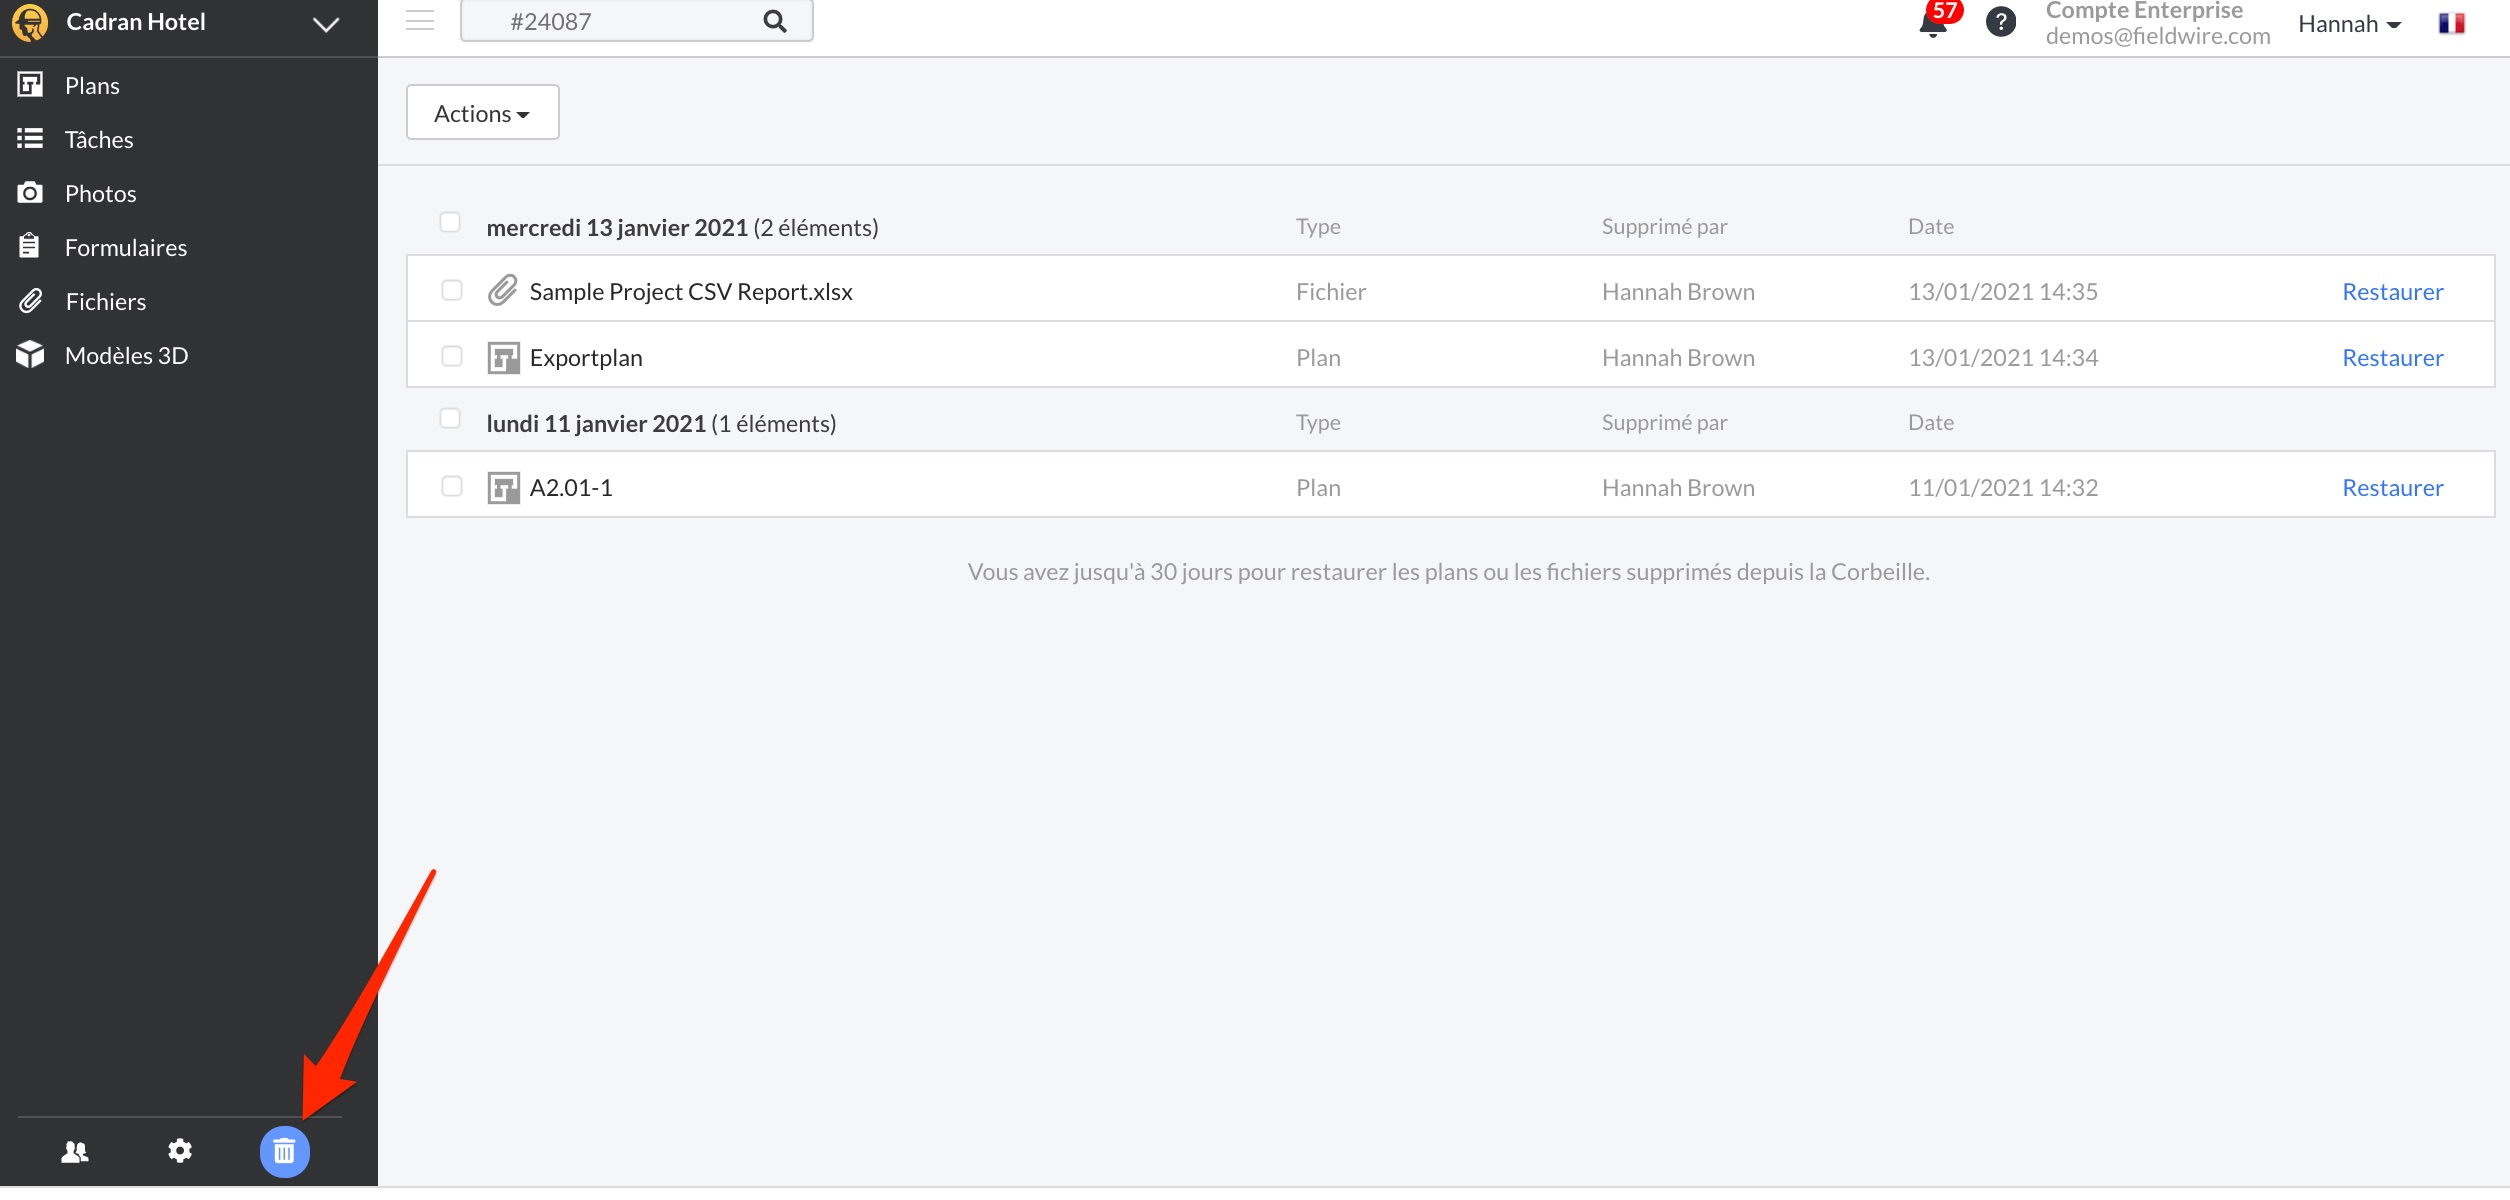Click the Modèles 3D cube icon
Screen dimensions: 2510x1200
pyautogui.click(x=30, y=355)
